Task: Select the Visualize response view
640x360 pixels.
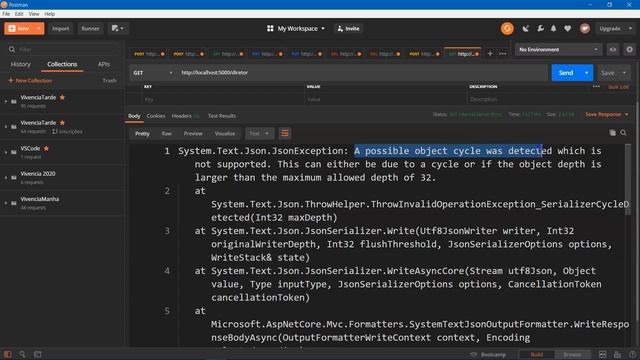Action: tap(224, 133)
